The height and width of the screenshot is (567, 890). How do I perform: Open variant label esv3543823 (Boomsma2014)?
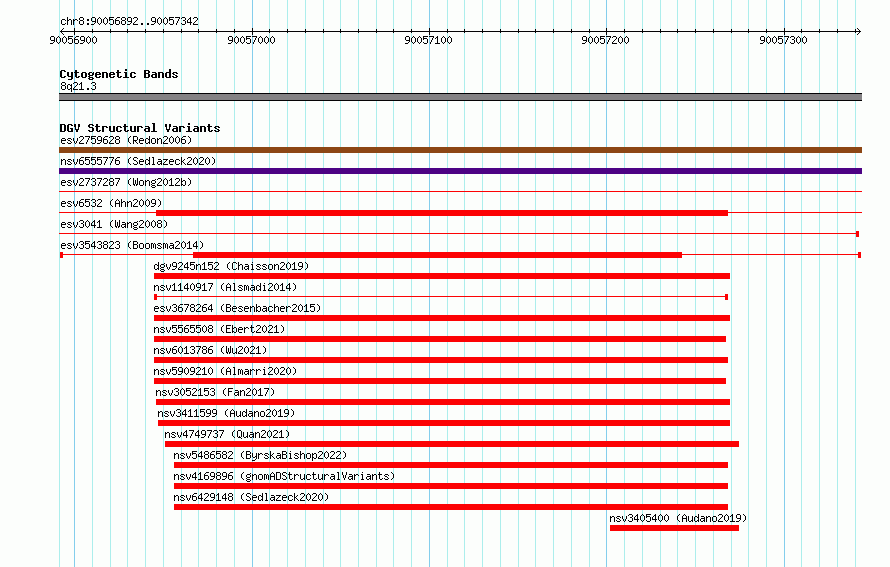[x=132, y=245]
